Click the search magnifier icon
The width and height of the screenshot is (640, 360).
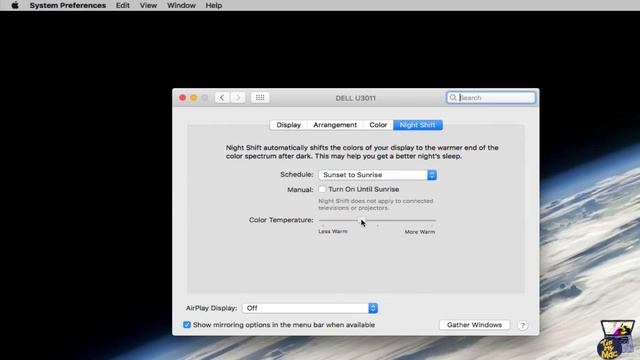point(453,98)
